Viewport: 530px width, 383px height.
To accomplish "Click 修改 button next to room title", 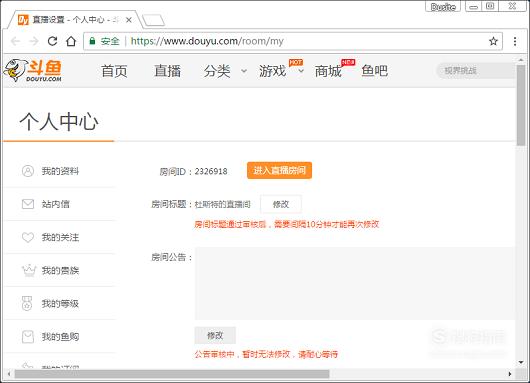I will click(281, 204).
